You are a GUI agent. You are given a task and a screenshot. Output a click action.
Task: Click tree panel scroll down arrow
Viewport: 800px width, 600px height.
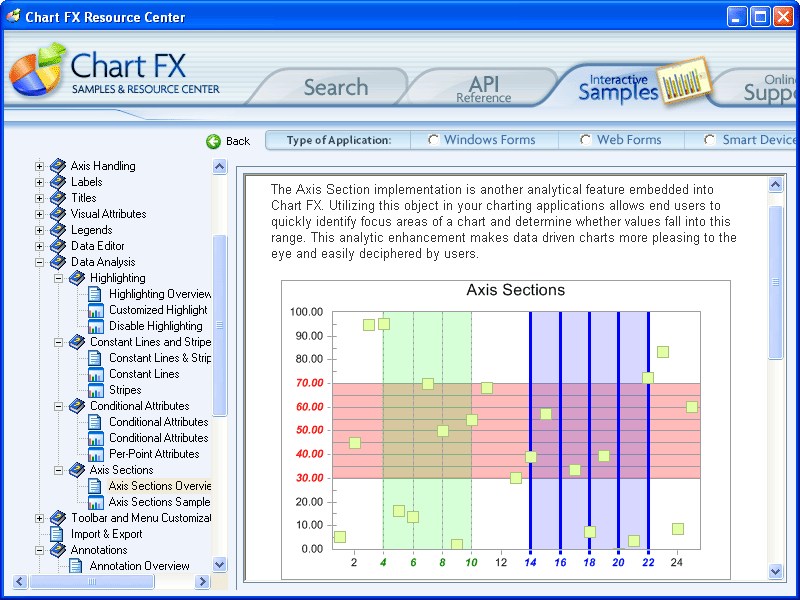pos(219,564)
